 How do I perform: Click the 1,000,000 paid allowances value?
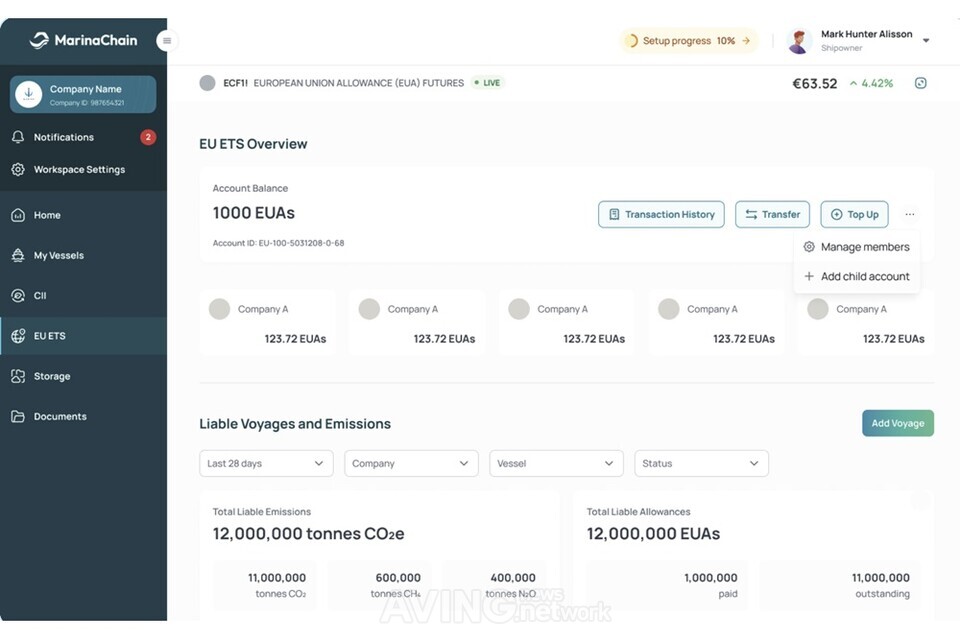(x=711, y=578)
